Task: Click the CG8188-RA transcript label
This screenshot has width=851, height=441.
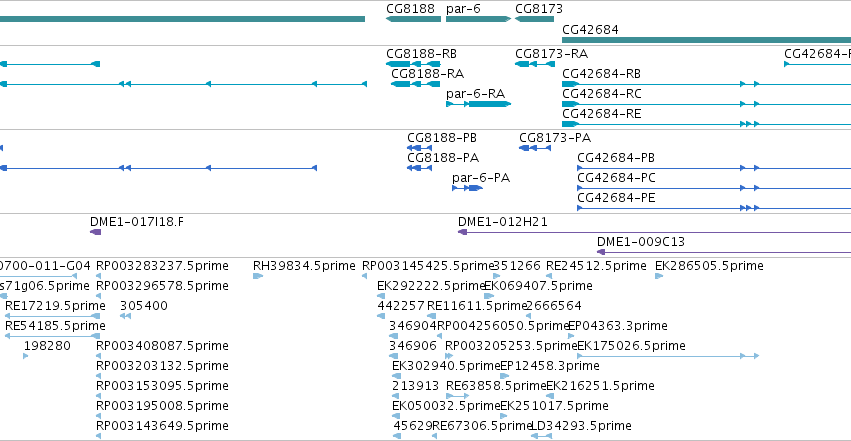Action: click(427, 74)
